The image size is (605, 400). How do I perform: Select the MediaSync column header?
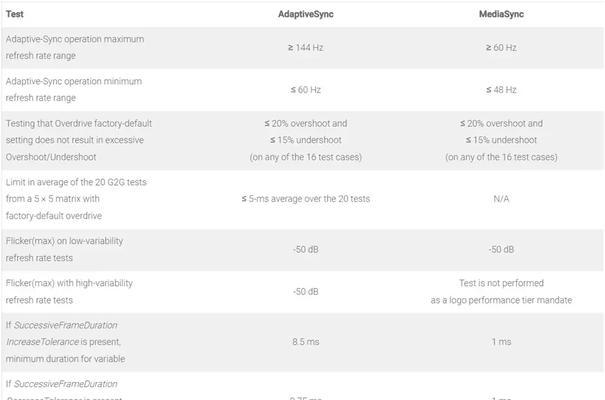[501, 14]
